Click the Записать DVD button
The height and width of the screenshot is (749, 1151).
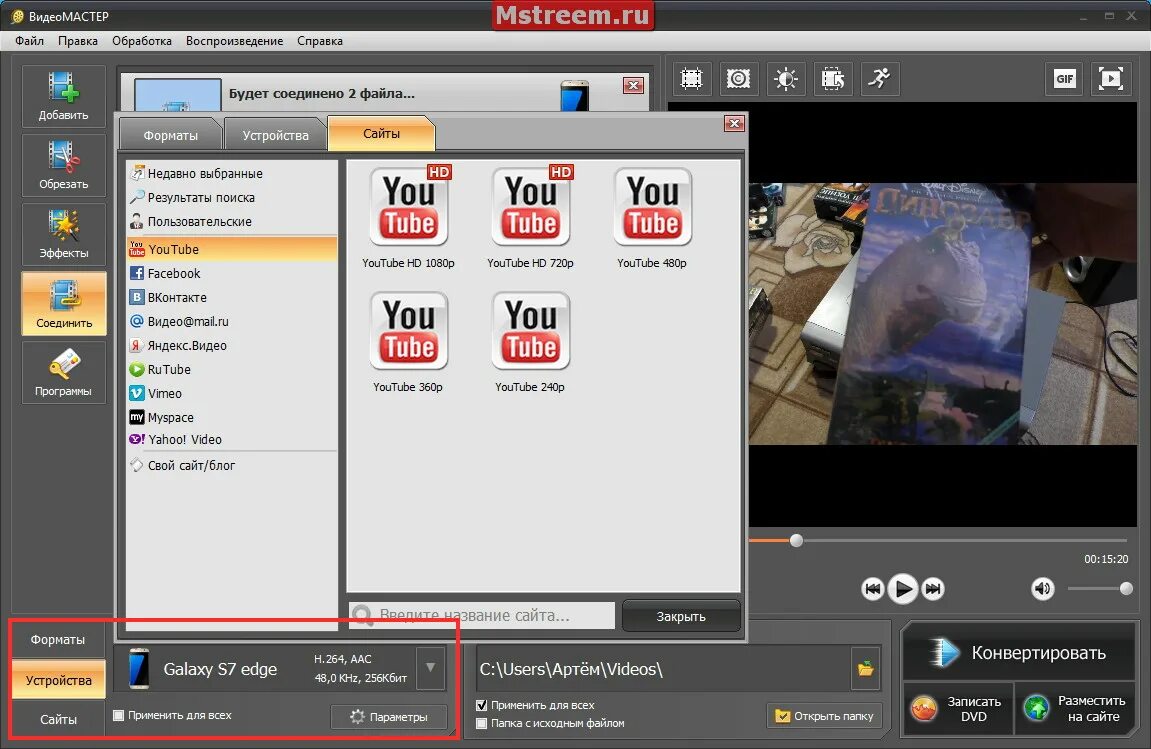coord(958,709)
